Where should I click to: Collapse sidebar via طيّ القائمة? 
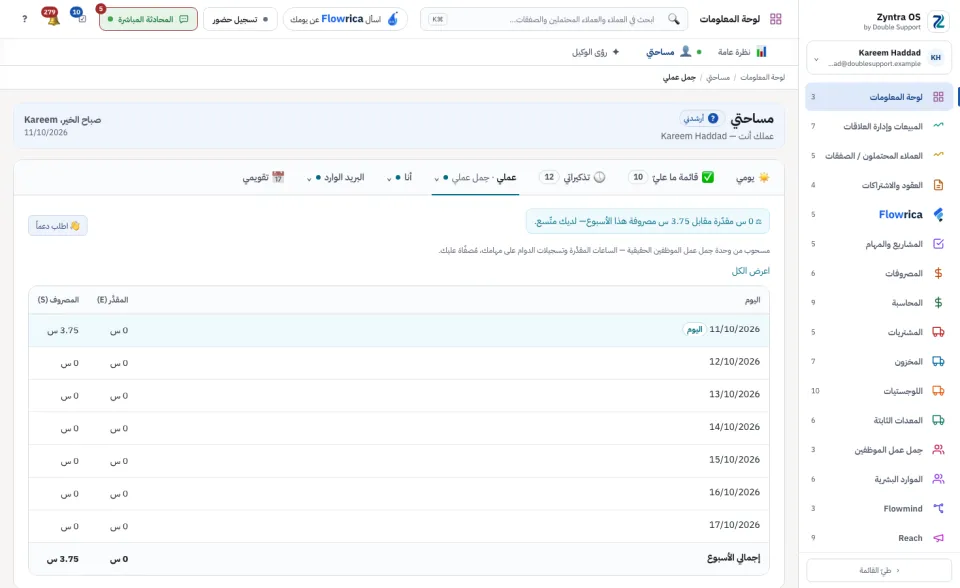pyautogui.click(x=879, y=570)
